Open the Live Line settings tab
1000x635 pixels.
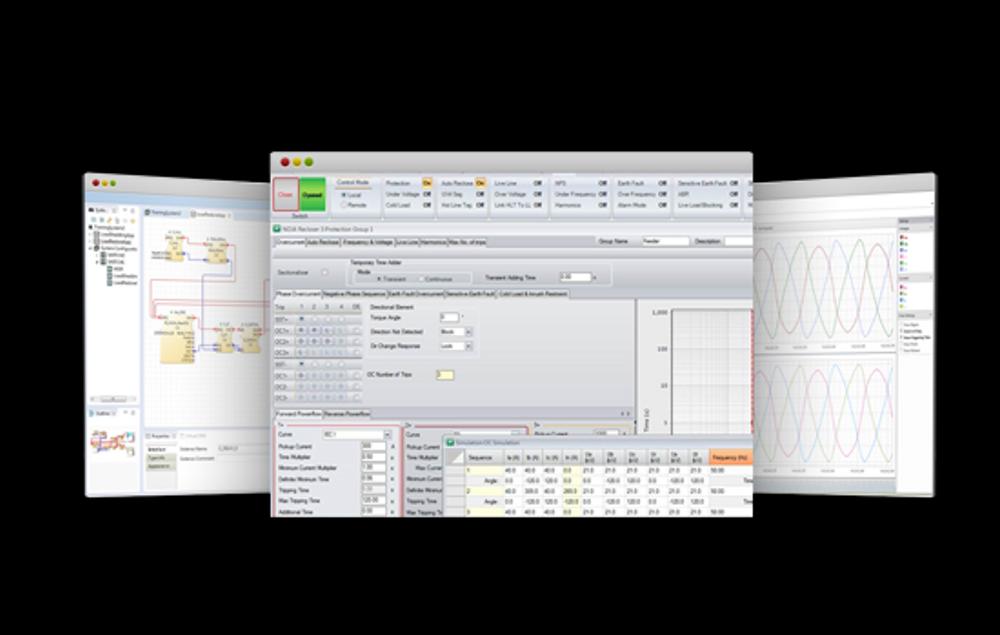point(407,242)
